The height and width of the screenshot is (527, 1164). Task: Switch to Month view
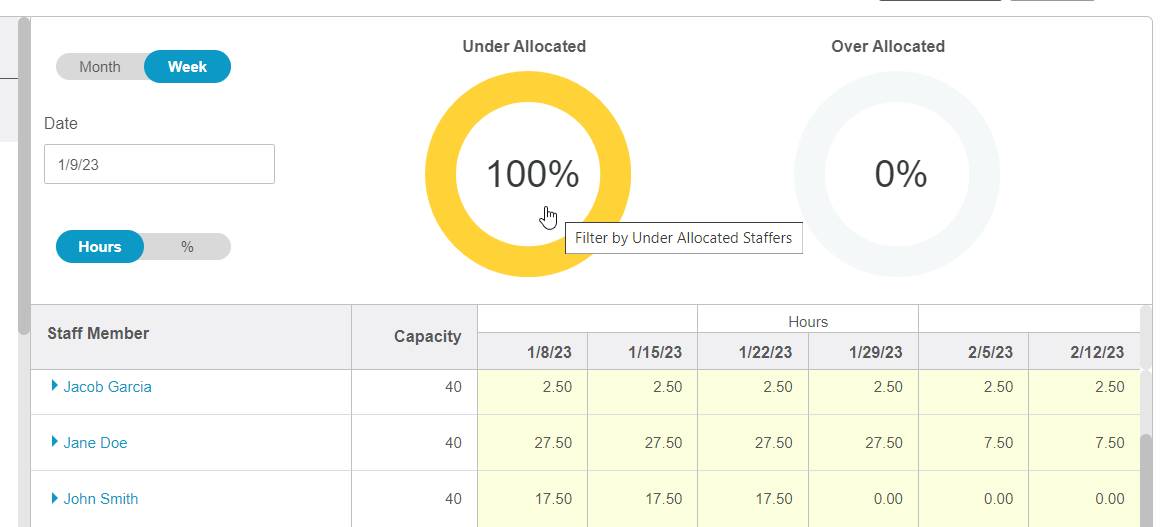(100, 67)
